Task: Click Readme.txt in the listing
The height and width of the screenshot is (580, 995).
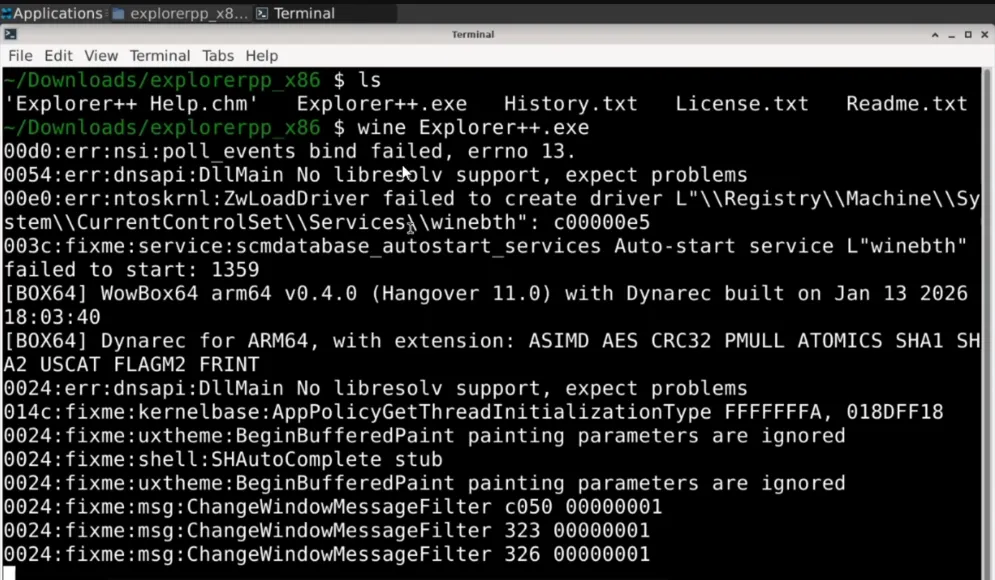Action: (907, 103)
